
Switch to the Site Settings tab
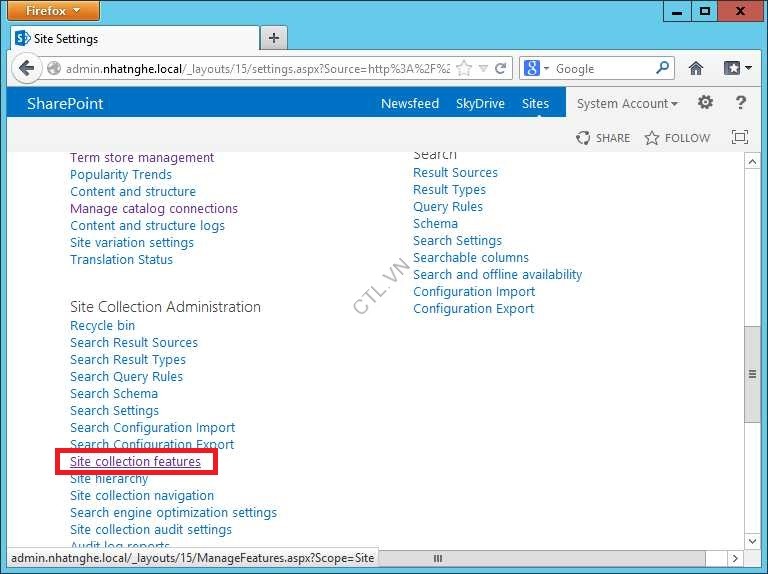[x=130, y=39]
